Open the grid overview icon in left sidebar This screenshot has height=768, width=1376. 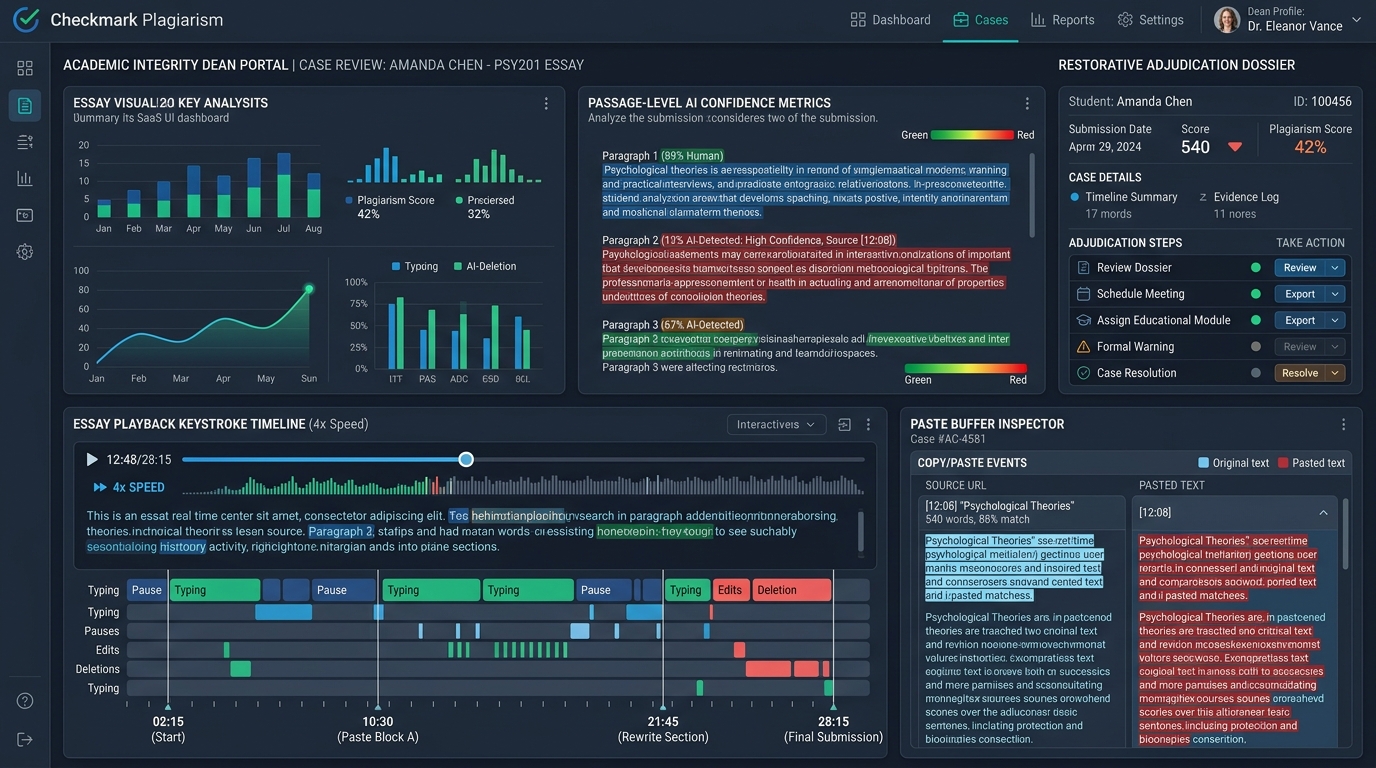[25, 68]
